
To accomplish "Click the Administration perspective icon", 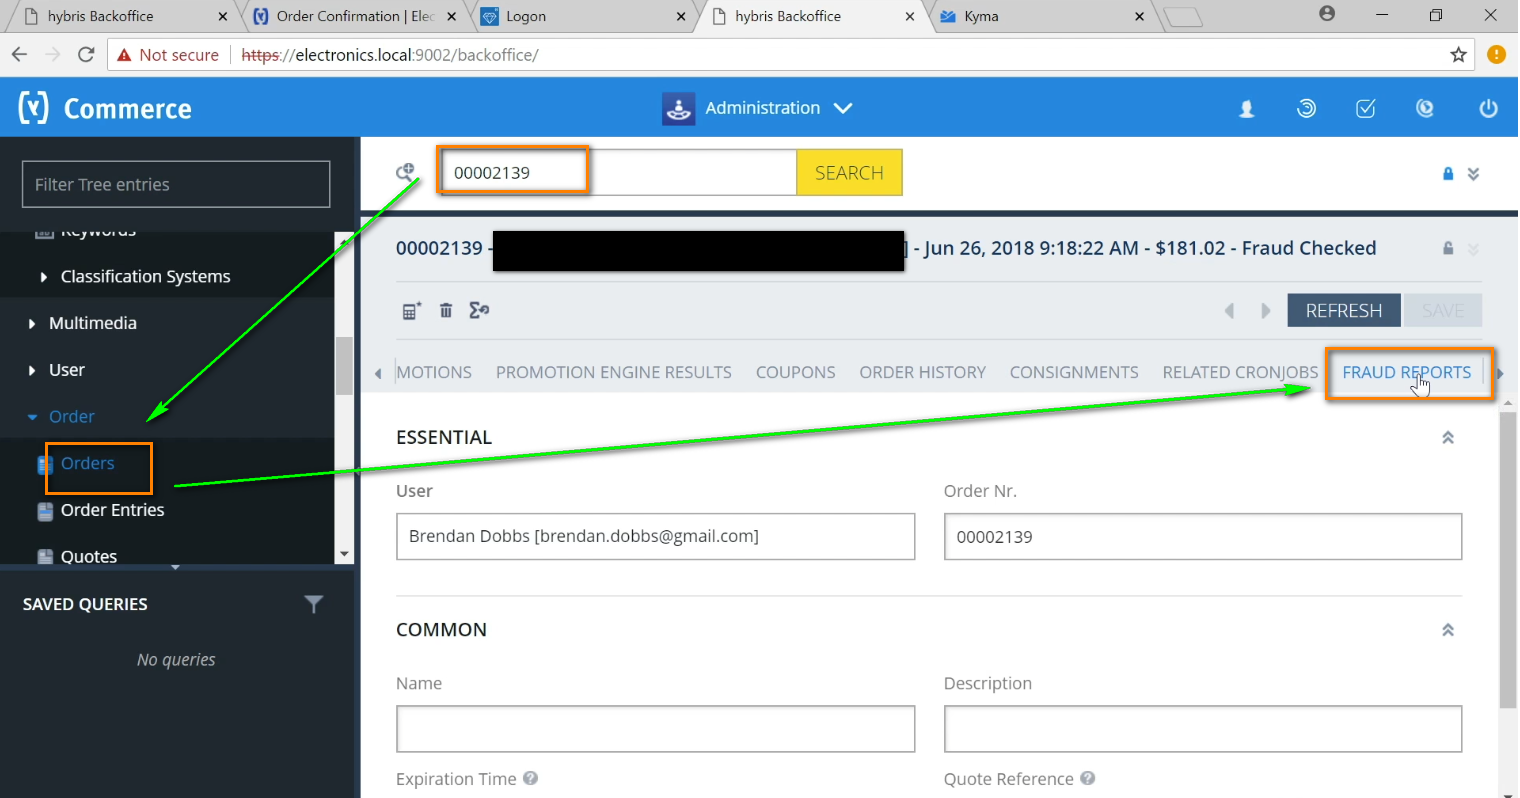I will click(679, 108).
